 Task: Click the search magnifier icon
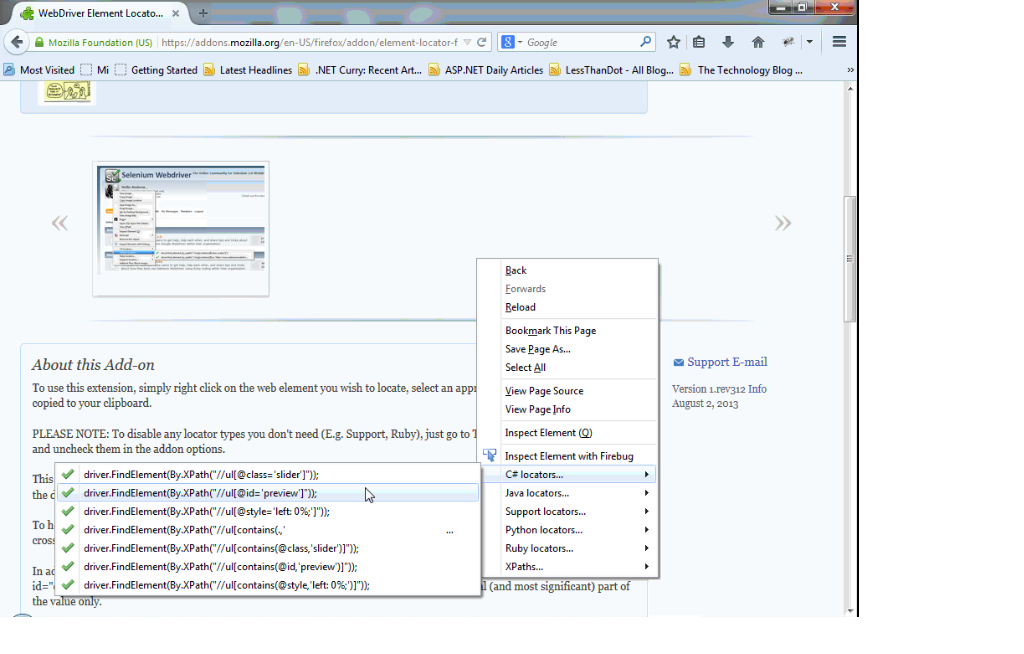coord(645,42)
